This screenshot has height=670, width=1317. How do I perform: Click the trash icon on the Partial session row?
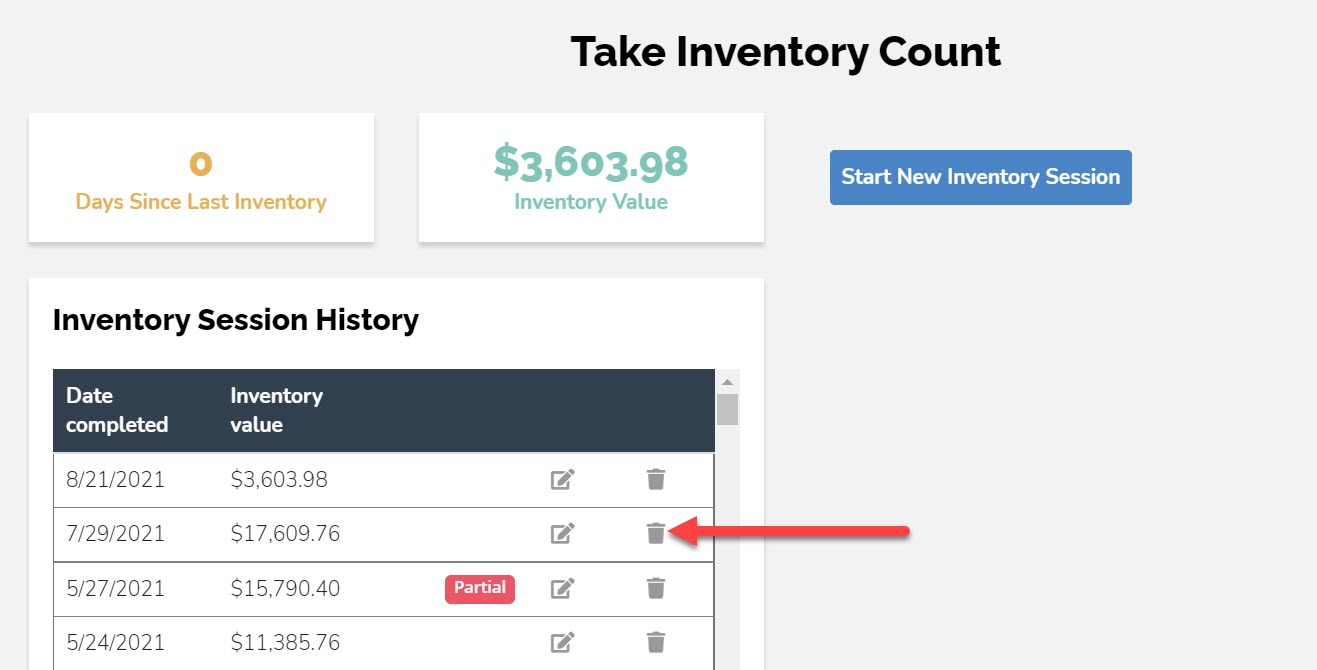tap(656, 588)
